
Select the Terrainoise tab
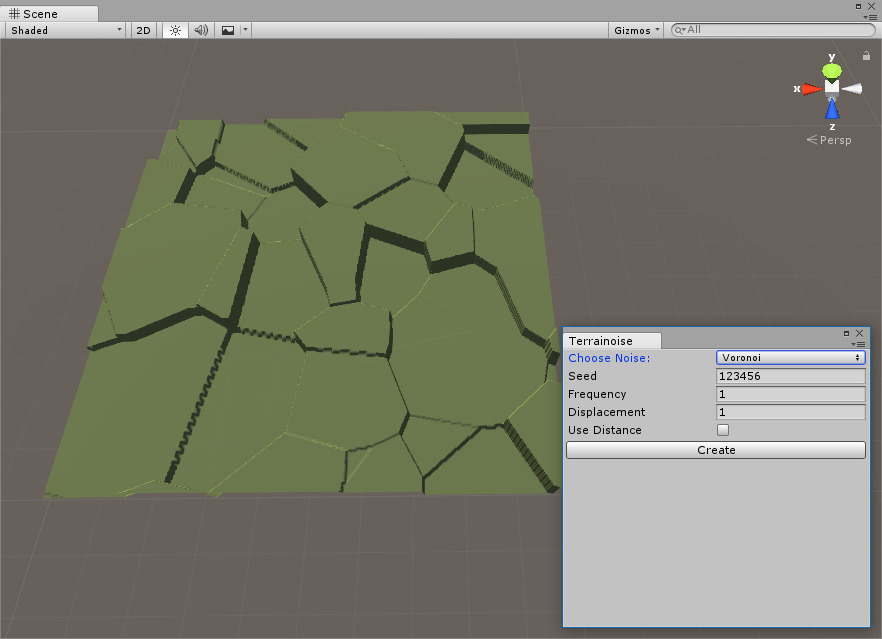click(x=611, y=341)
